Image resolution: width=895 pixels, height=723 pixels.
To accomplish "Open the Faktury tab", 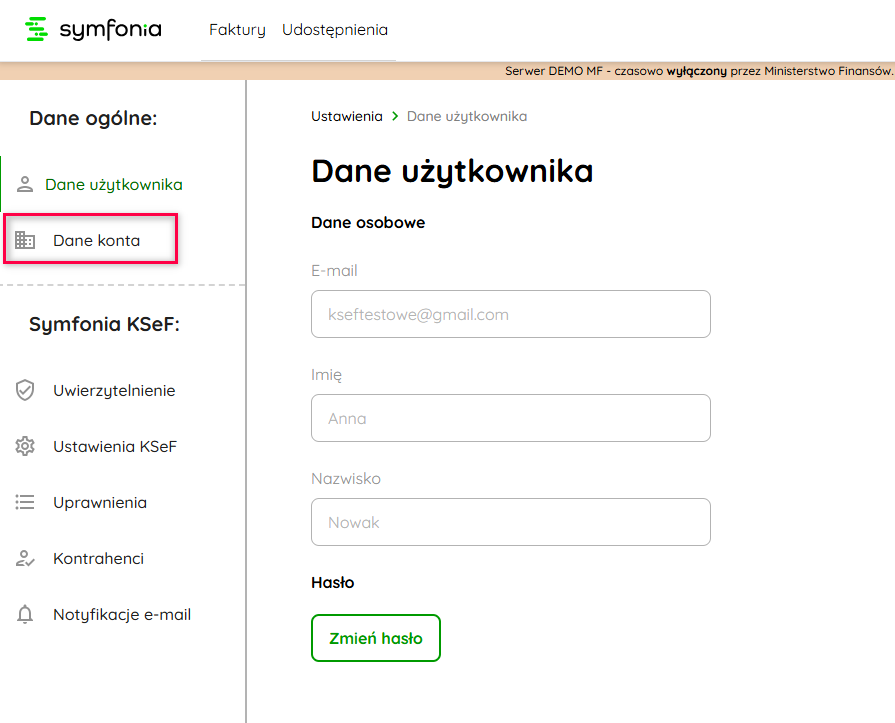I will tap(237, 30).
